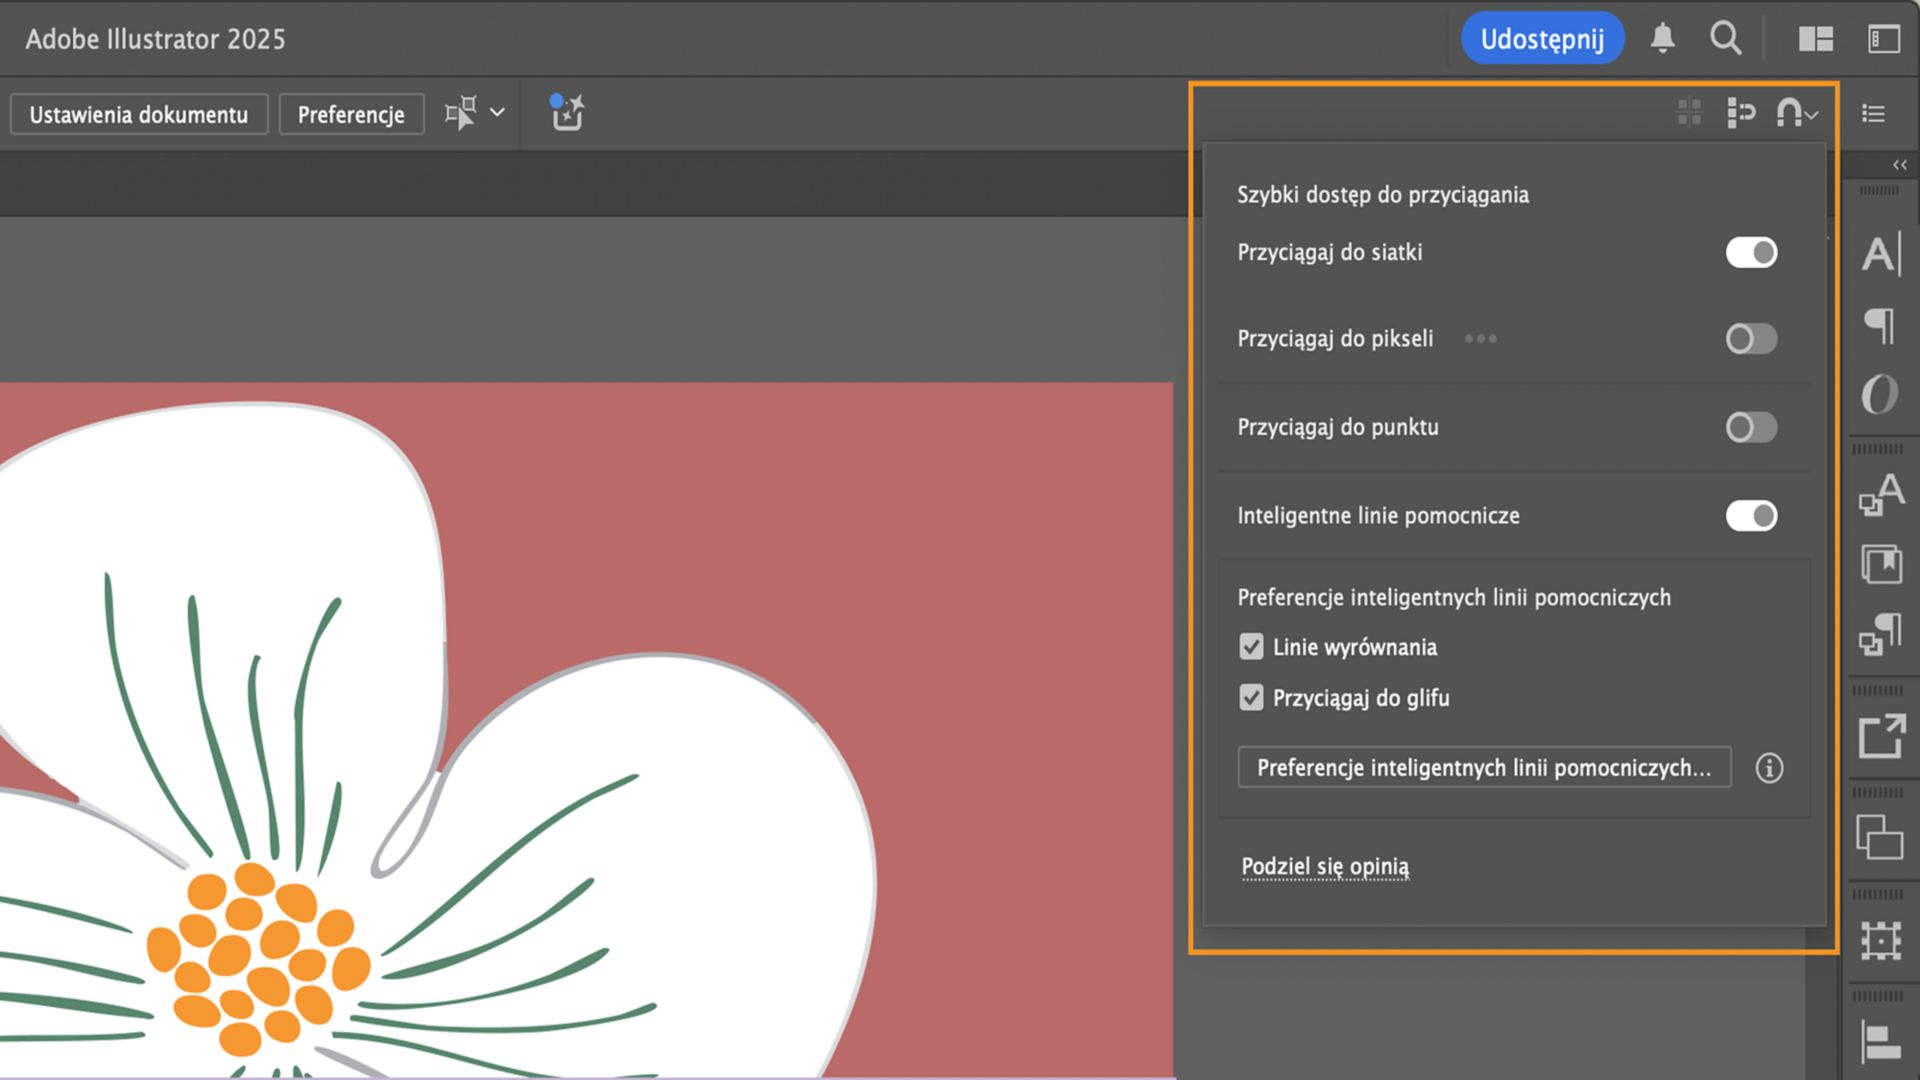Click the Preferencje button
The image size is (1920, 1080).
[351, 114]
